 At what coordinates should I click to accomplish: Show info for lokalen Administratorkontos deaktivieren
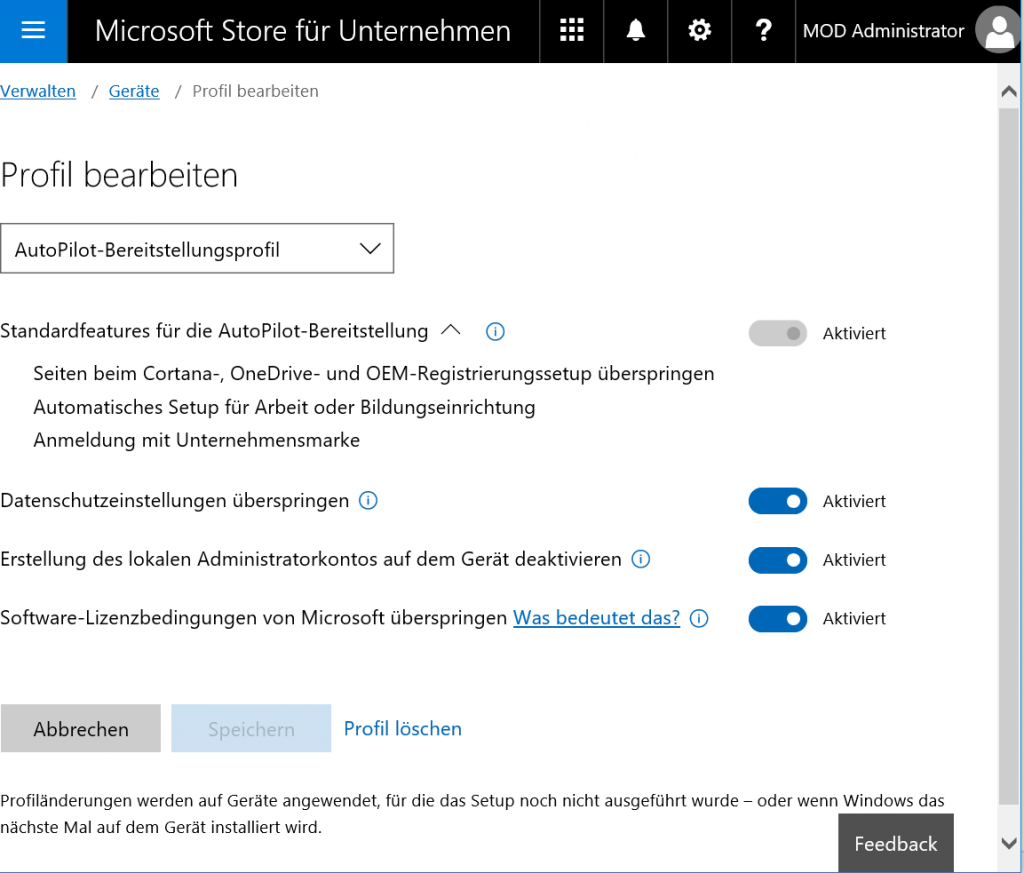[x=641, y=560]
